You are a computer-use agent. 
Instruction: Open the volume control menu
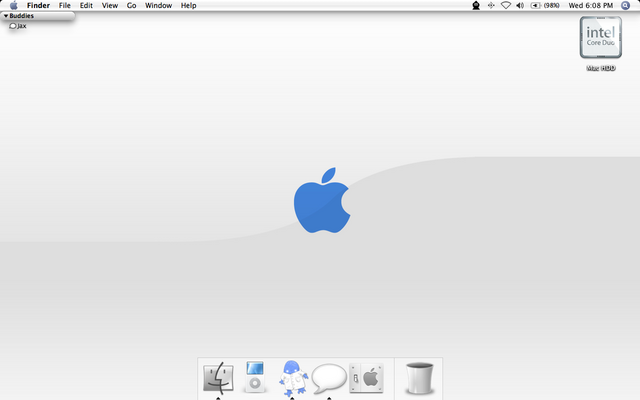pyautogui.click(x=520, y=5)
